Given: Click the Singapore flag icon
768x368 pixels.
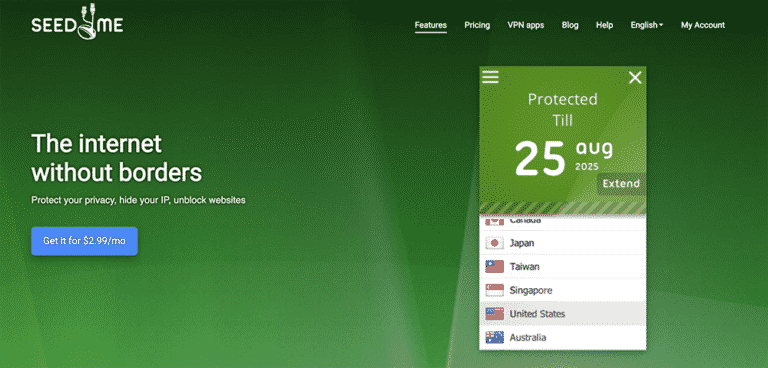Looking at the screenshot, I should [494, 290].
